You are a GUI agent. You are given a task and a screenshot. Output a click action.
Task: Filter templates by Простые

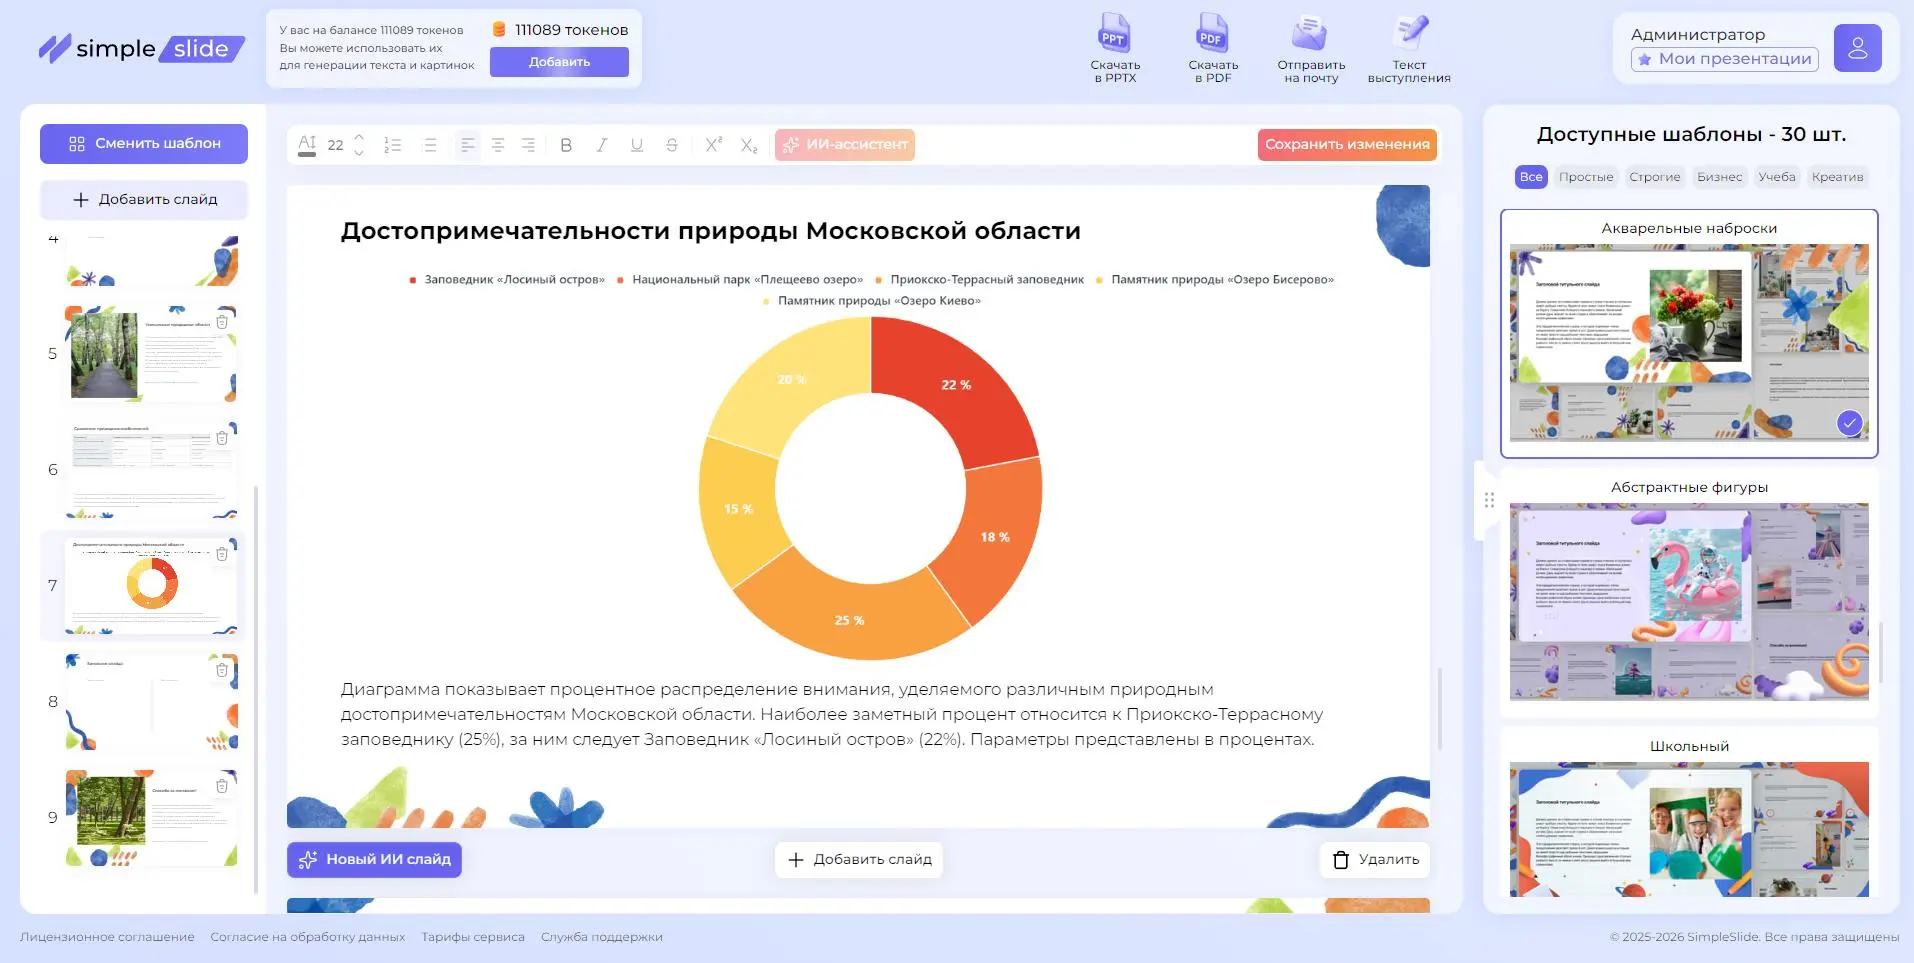coord(1585,177)
